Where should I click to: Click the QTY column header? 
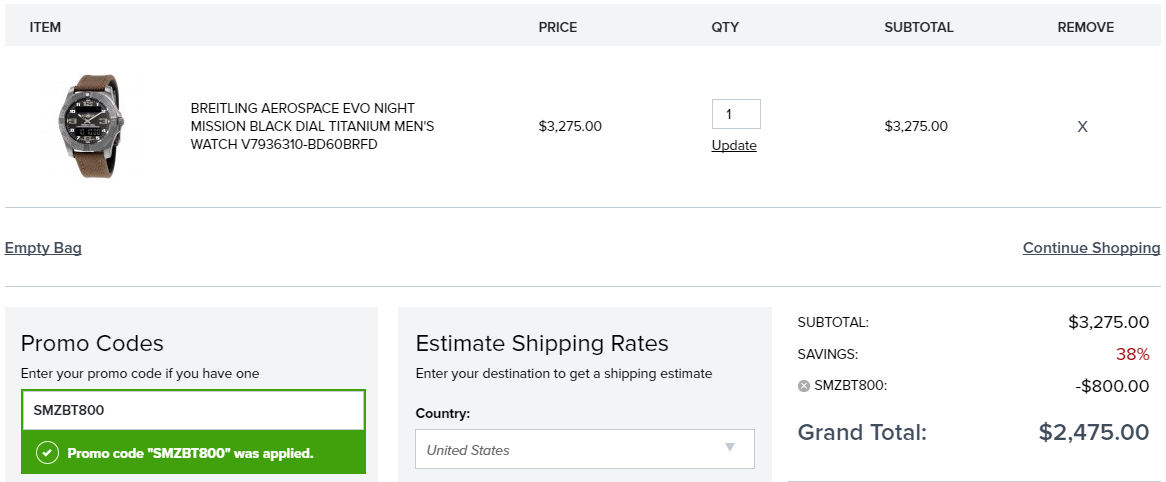pyautogui.click(x=725, y=28)
